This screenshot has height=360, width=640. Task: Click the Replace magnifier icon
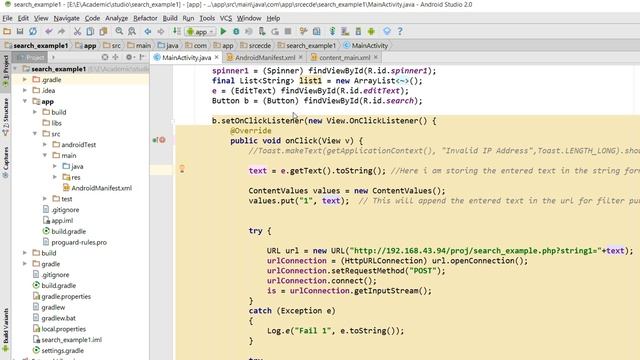pyautogui.click(x=132, y=31)
